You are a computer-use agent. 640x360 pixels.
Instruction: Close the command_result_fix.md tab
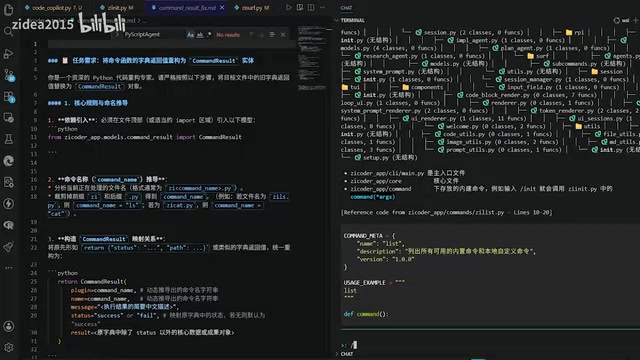pyautogui.click(x=222, y=7)
